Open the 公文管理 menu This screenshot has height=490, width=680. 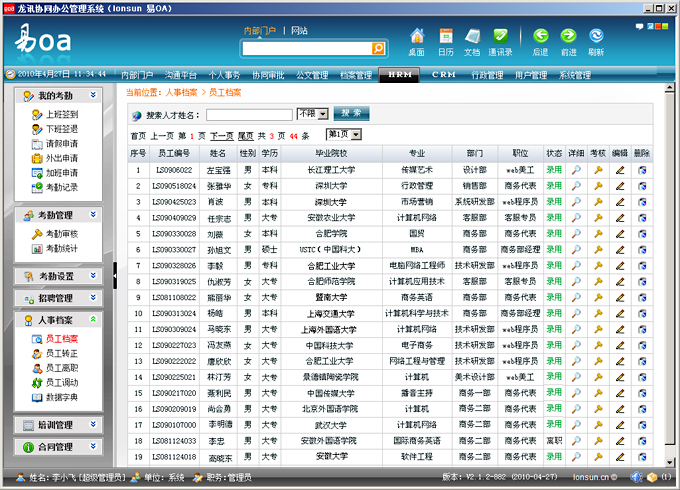click(x=312, y=75)
